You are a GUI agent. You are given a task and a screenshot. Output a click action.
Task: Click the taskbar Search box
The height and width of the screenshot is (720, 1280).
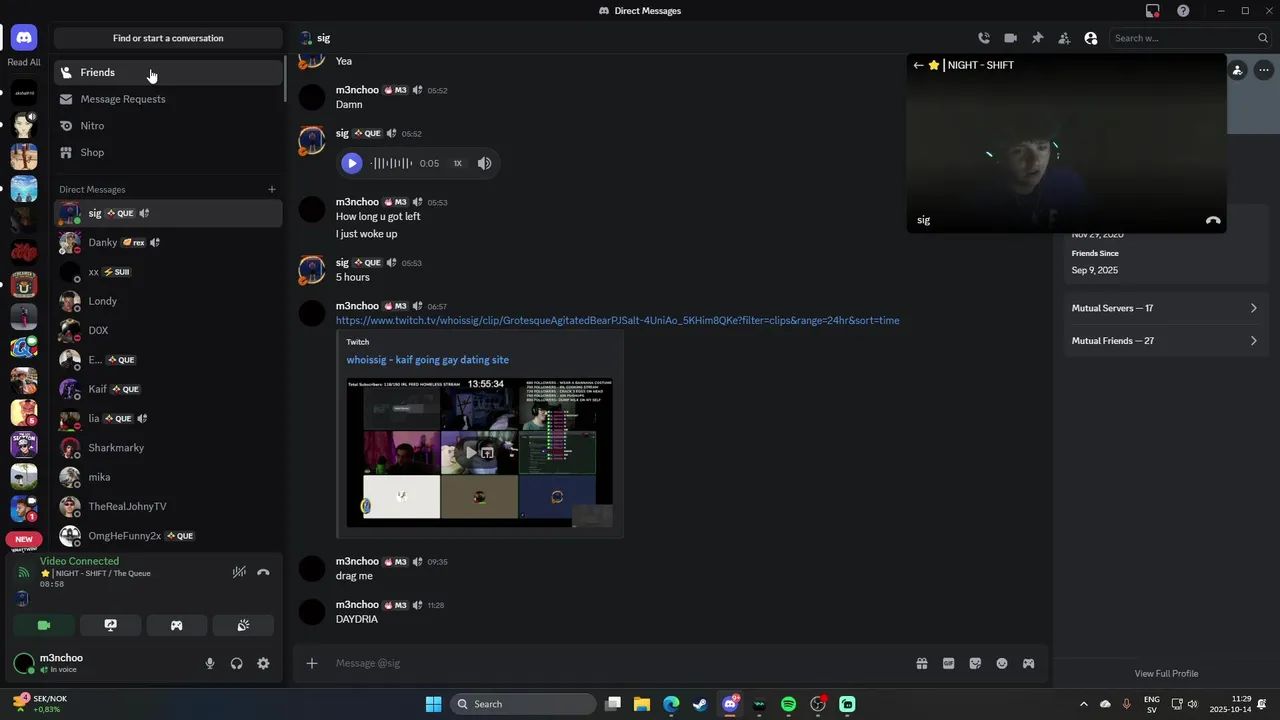[522, 704]
